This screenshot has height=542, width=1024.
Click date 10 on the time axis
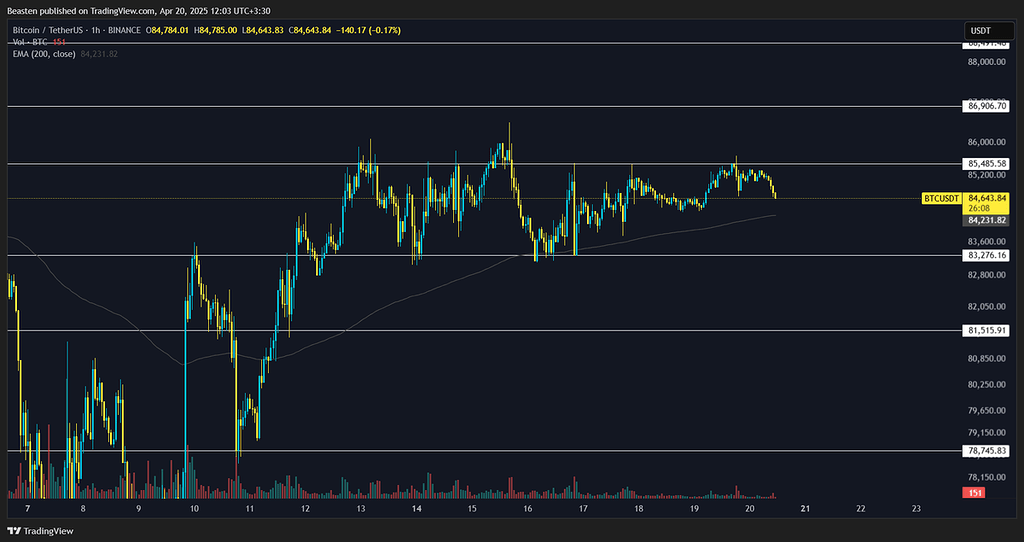coord(194,509)
